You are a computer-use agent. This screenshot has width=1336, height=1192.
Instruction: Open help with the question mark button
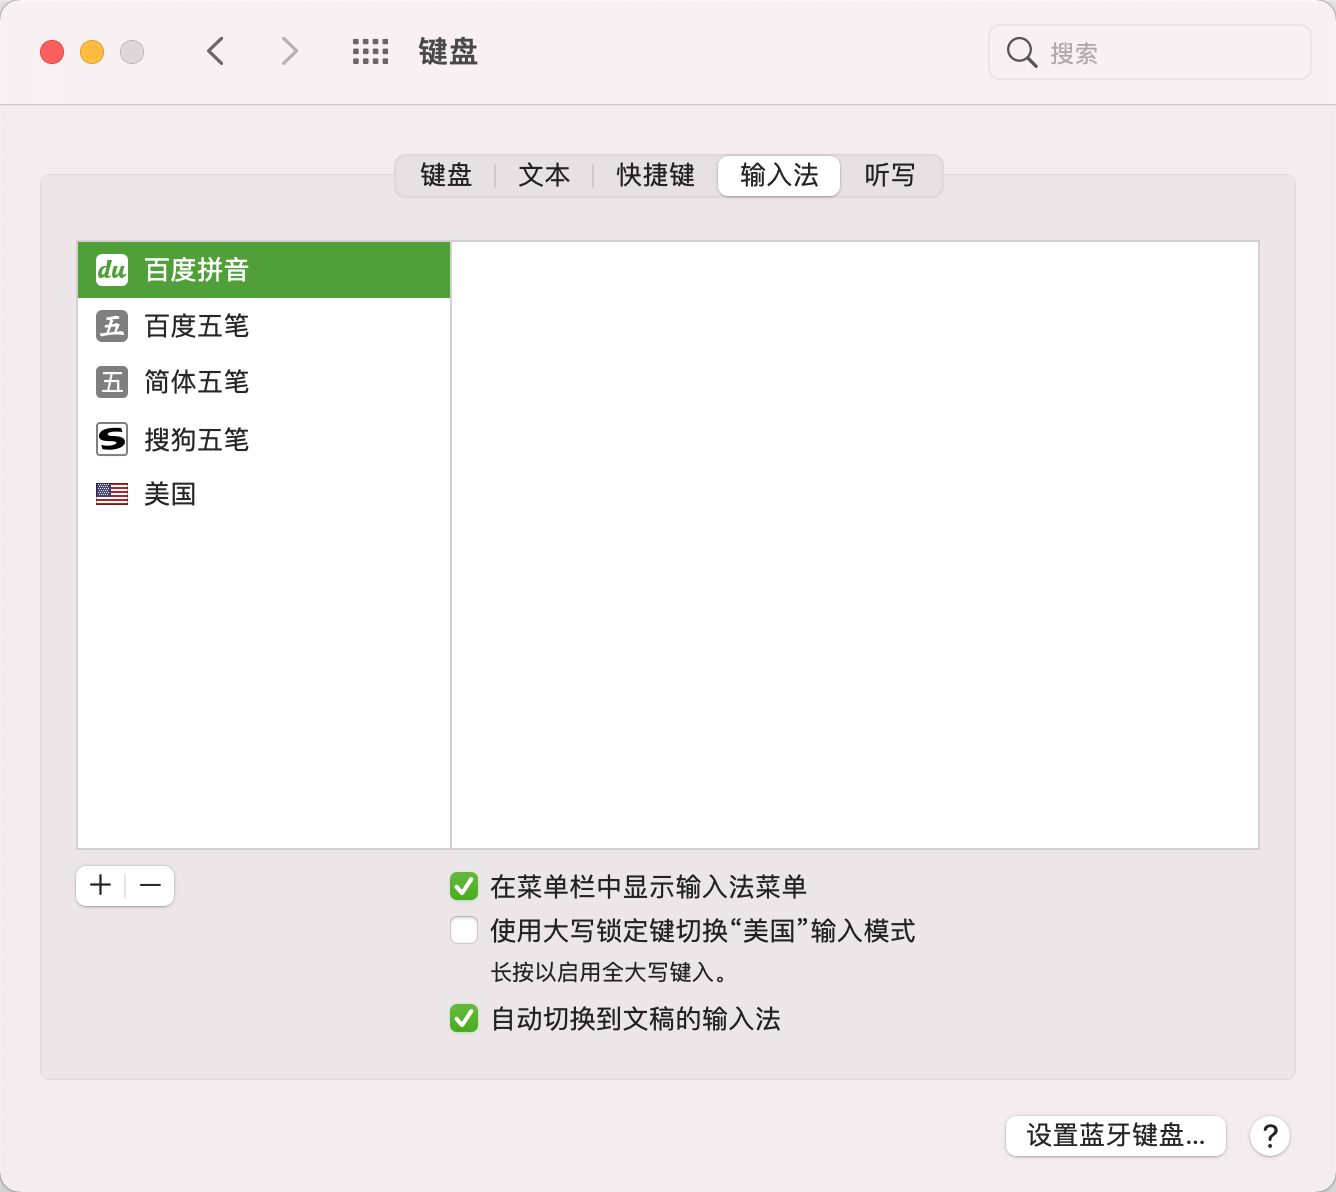point(1269,1136)
